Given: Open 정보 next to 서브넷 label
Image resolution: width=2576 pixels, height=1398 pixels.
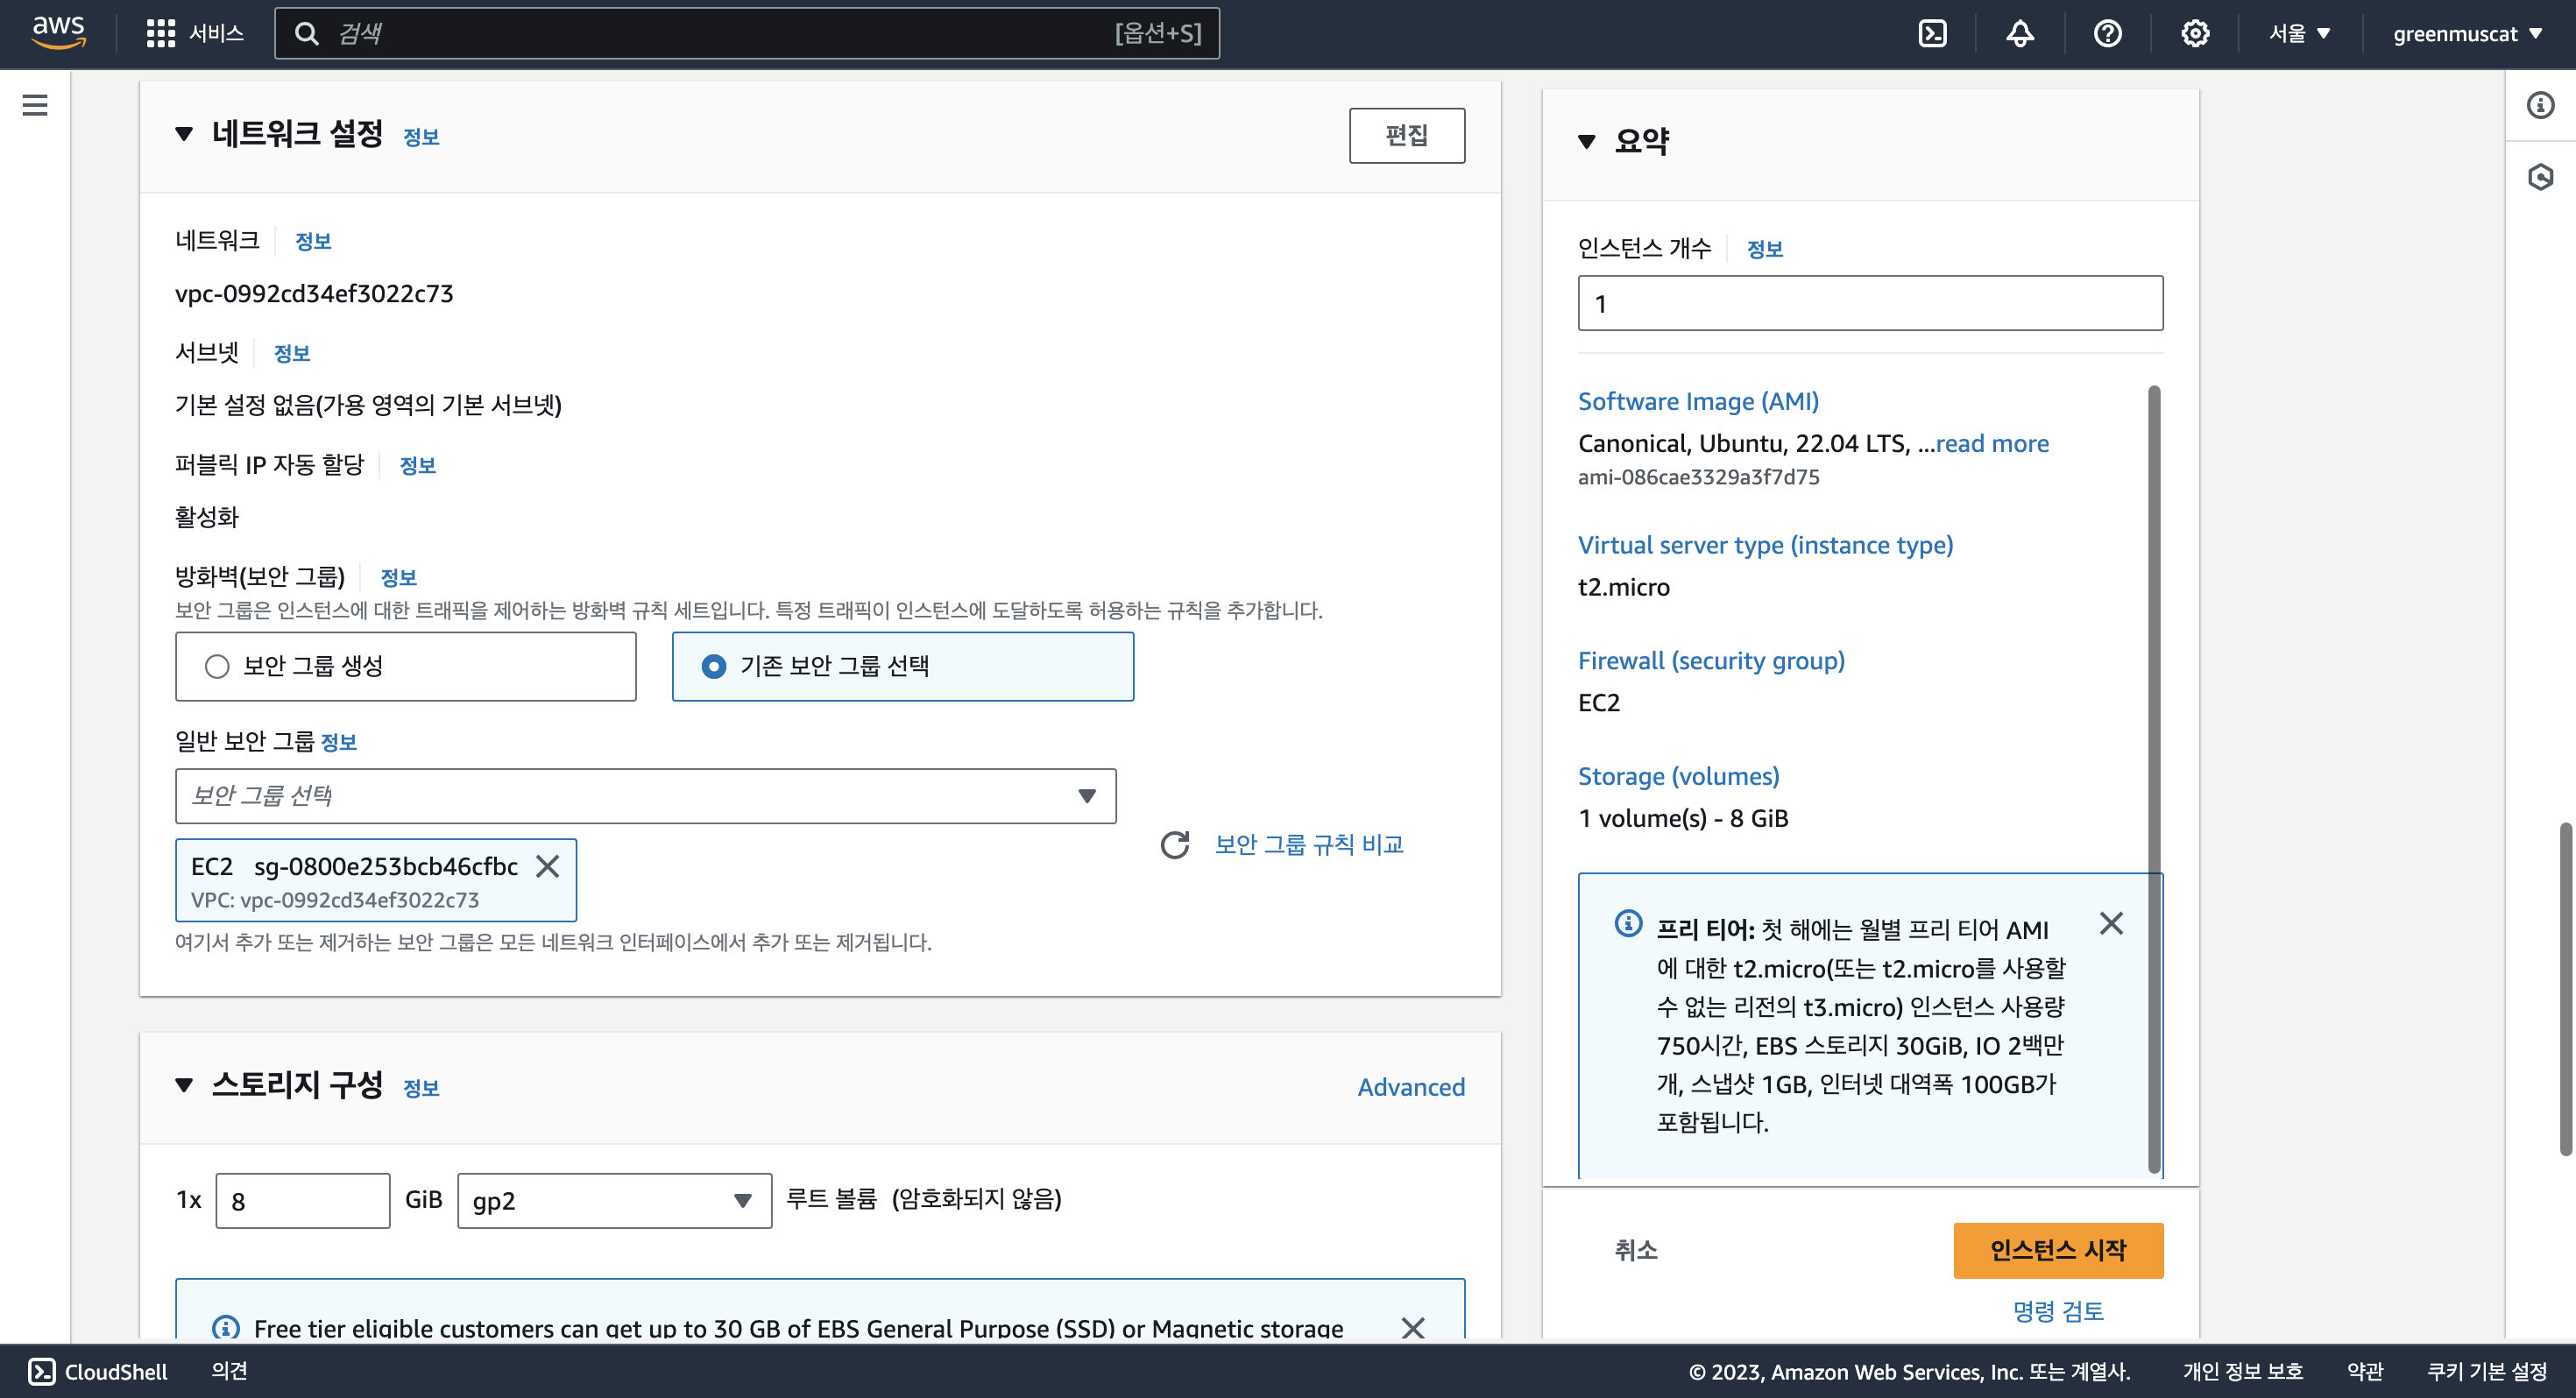Looking at the screenshot, I should point(291,353).
